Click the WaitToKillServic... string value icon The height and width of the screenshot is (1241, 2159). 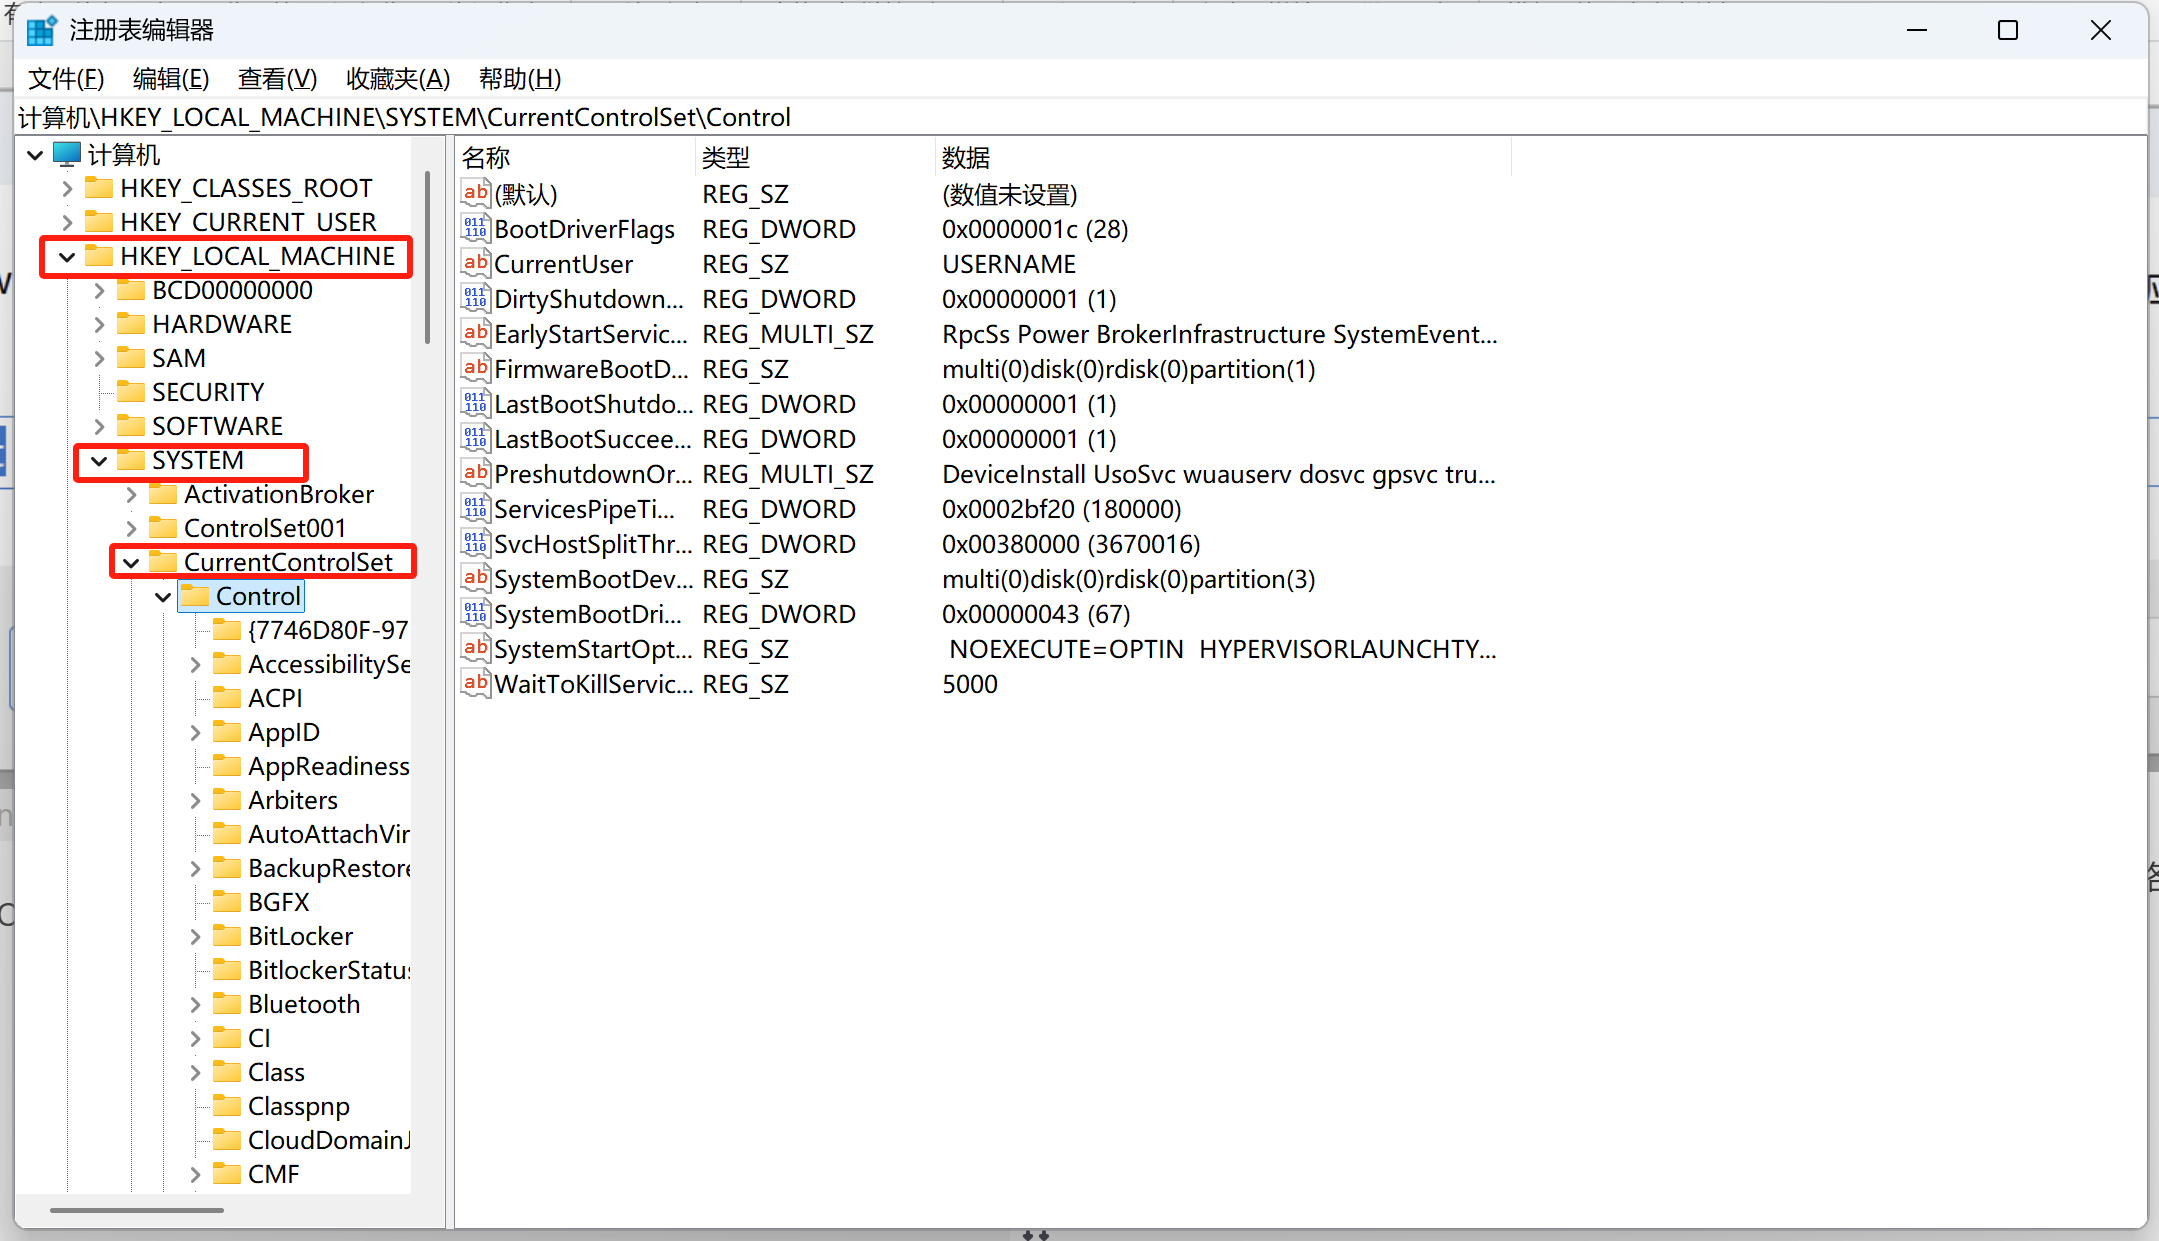tap(475, 684)
